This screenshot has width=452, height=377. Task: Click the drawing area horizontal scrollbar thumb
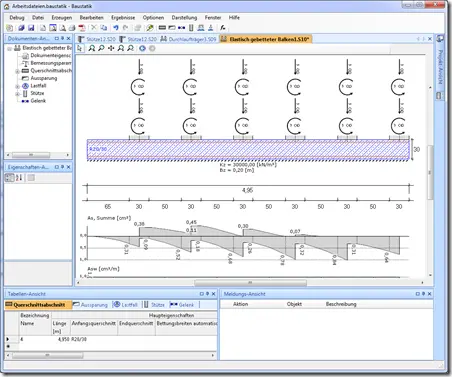click(x=250, y=283)
